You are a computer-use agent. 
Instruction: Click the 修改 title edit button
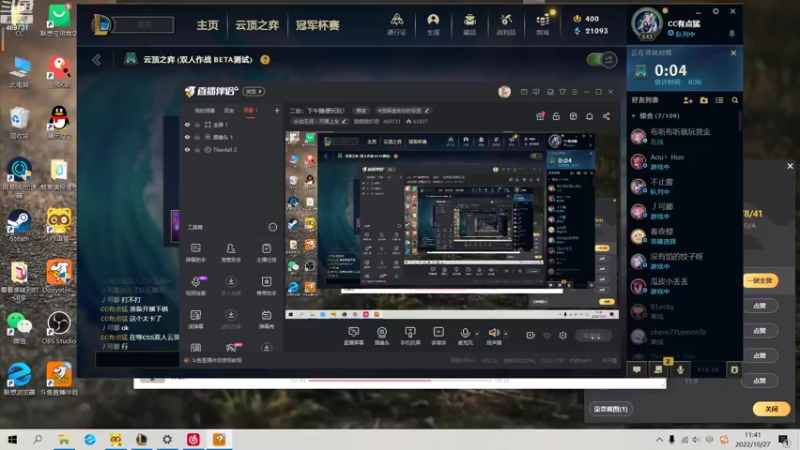[361, 110]
